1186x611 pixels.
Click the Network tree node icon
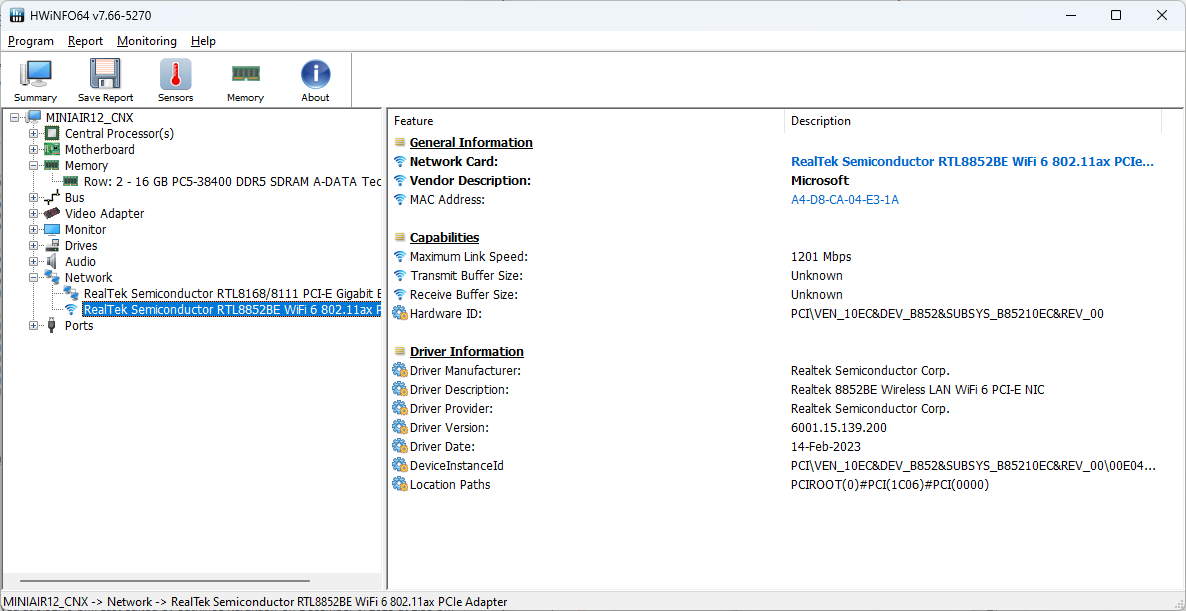52,277
